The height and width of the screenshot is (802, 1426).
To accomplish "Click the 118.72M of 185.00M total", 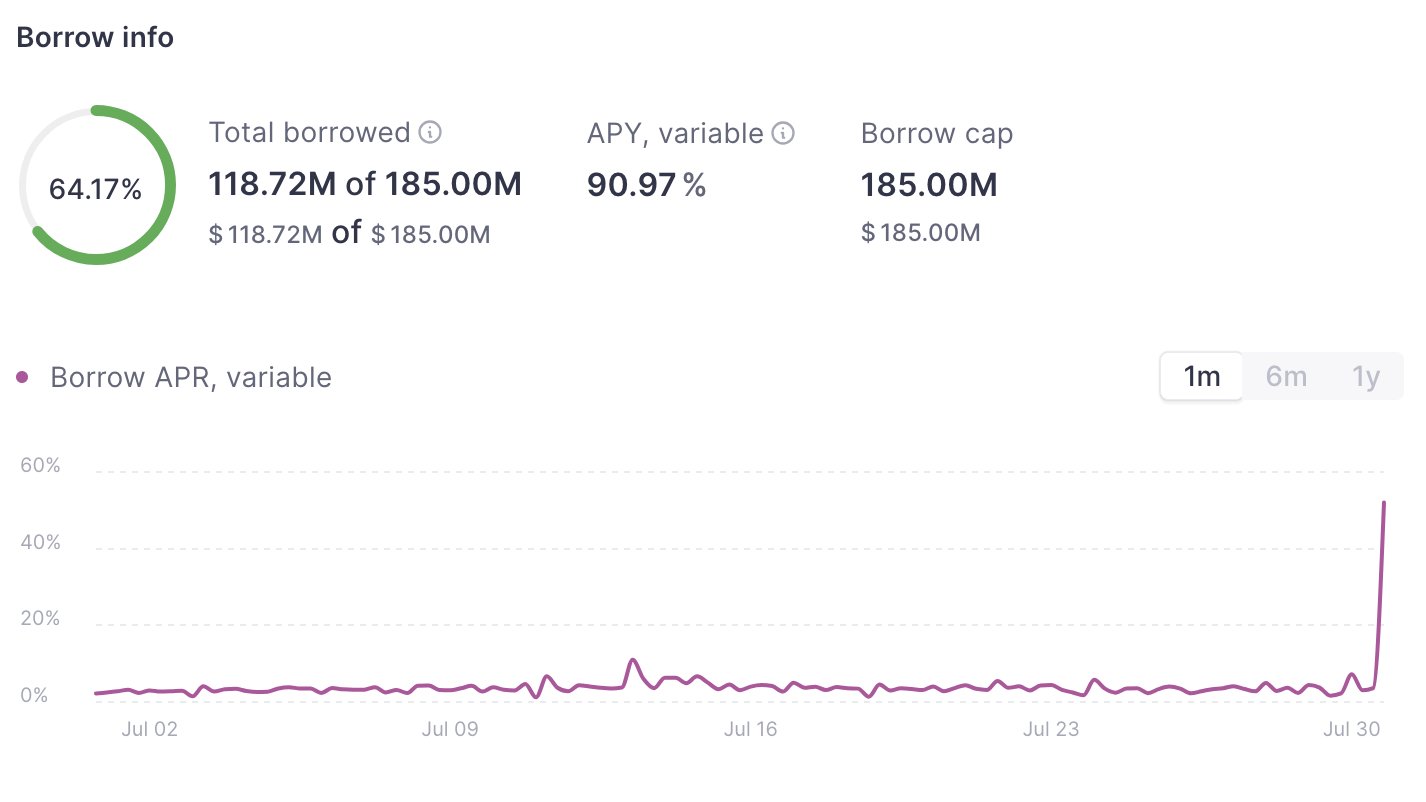I will (x=365, y=185).
